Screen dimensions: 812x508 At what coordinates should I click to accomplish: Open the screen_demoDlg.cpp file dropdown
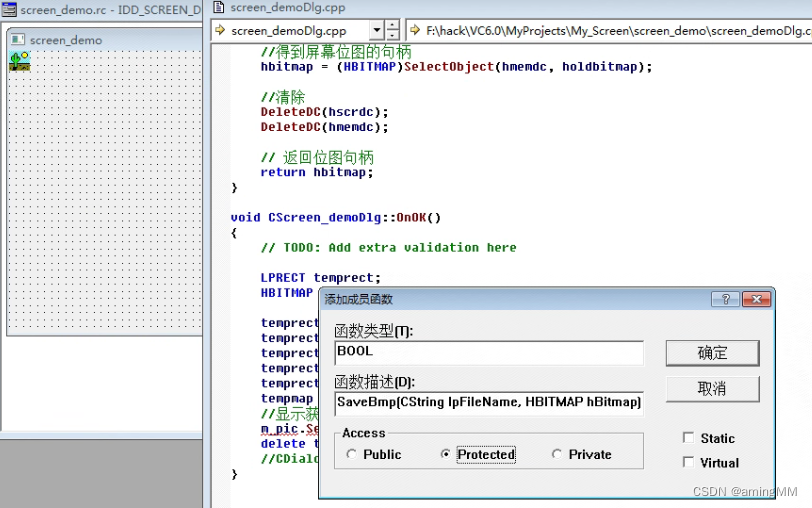(x=377, y=31)
